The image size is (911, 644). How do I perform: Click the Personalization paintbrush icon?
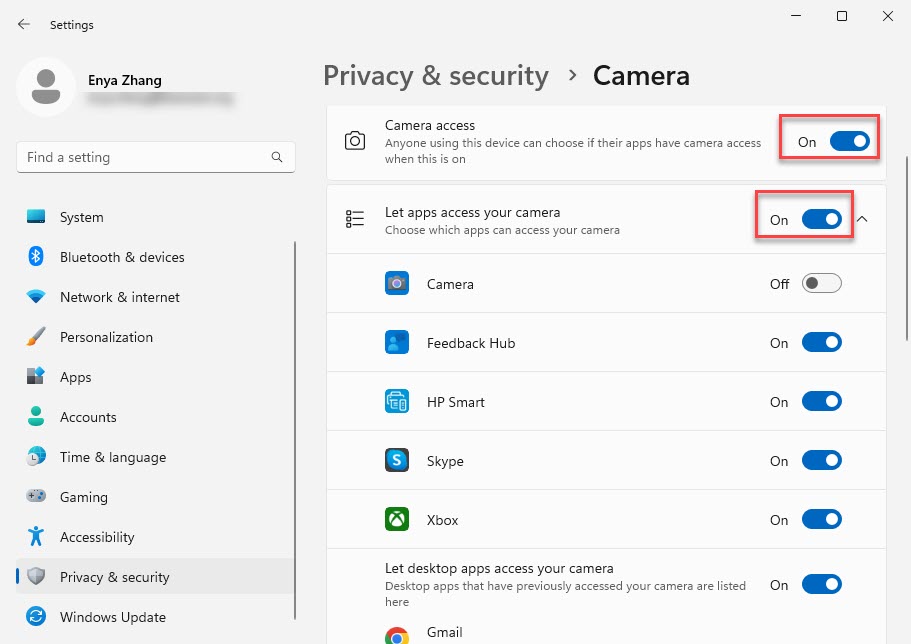(36, 337)
